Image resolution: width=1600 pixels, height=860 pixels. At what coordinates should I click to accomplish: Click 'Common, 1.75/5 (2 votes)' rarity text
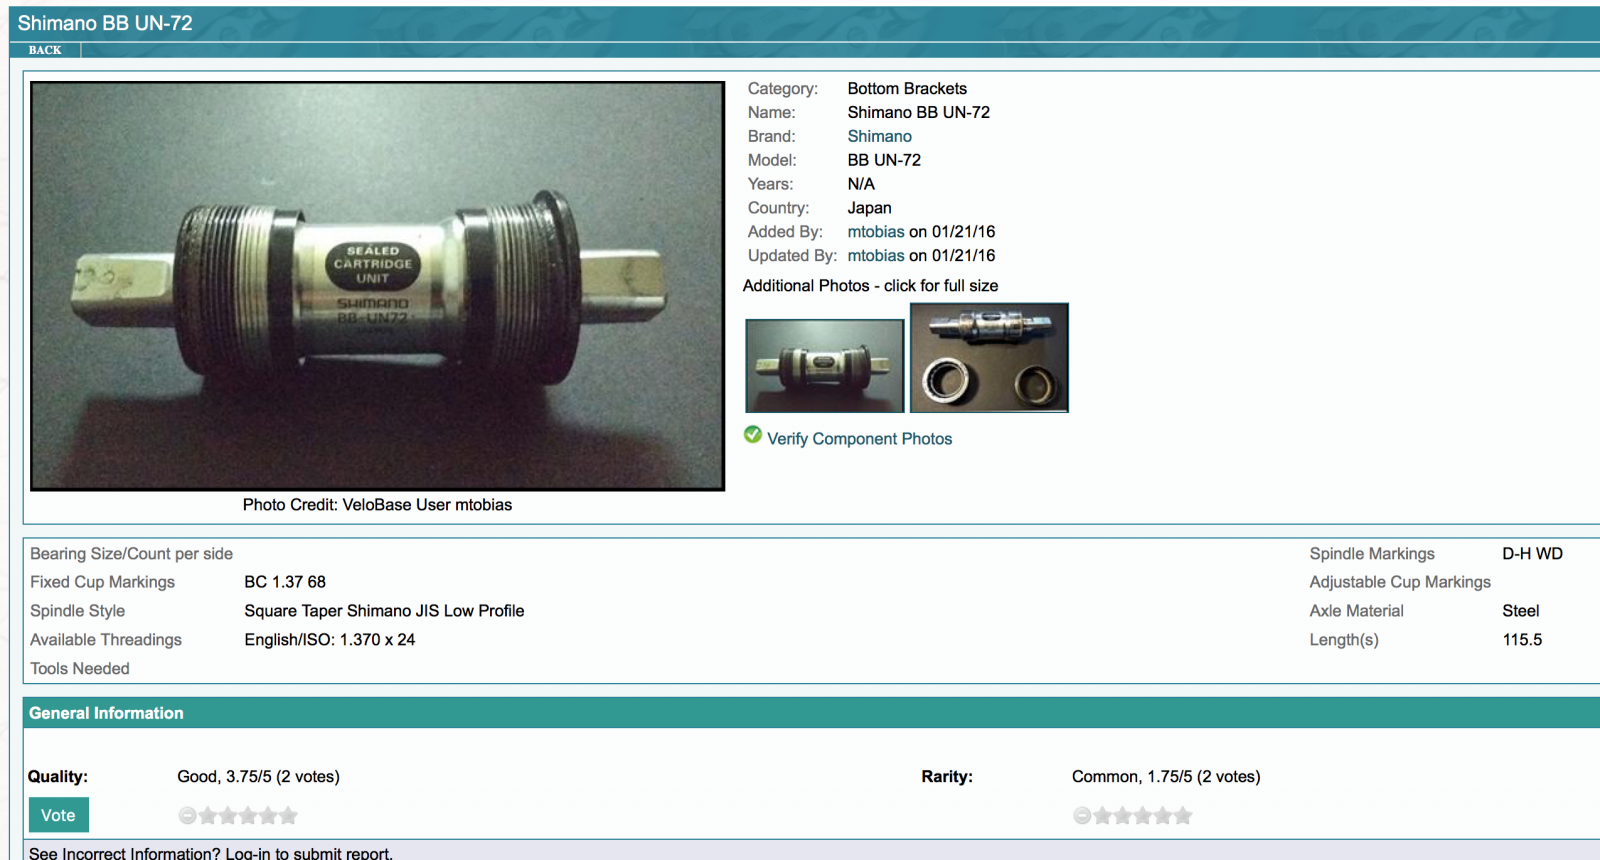1166,777
